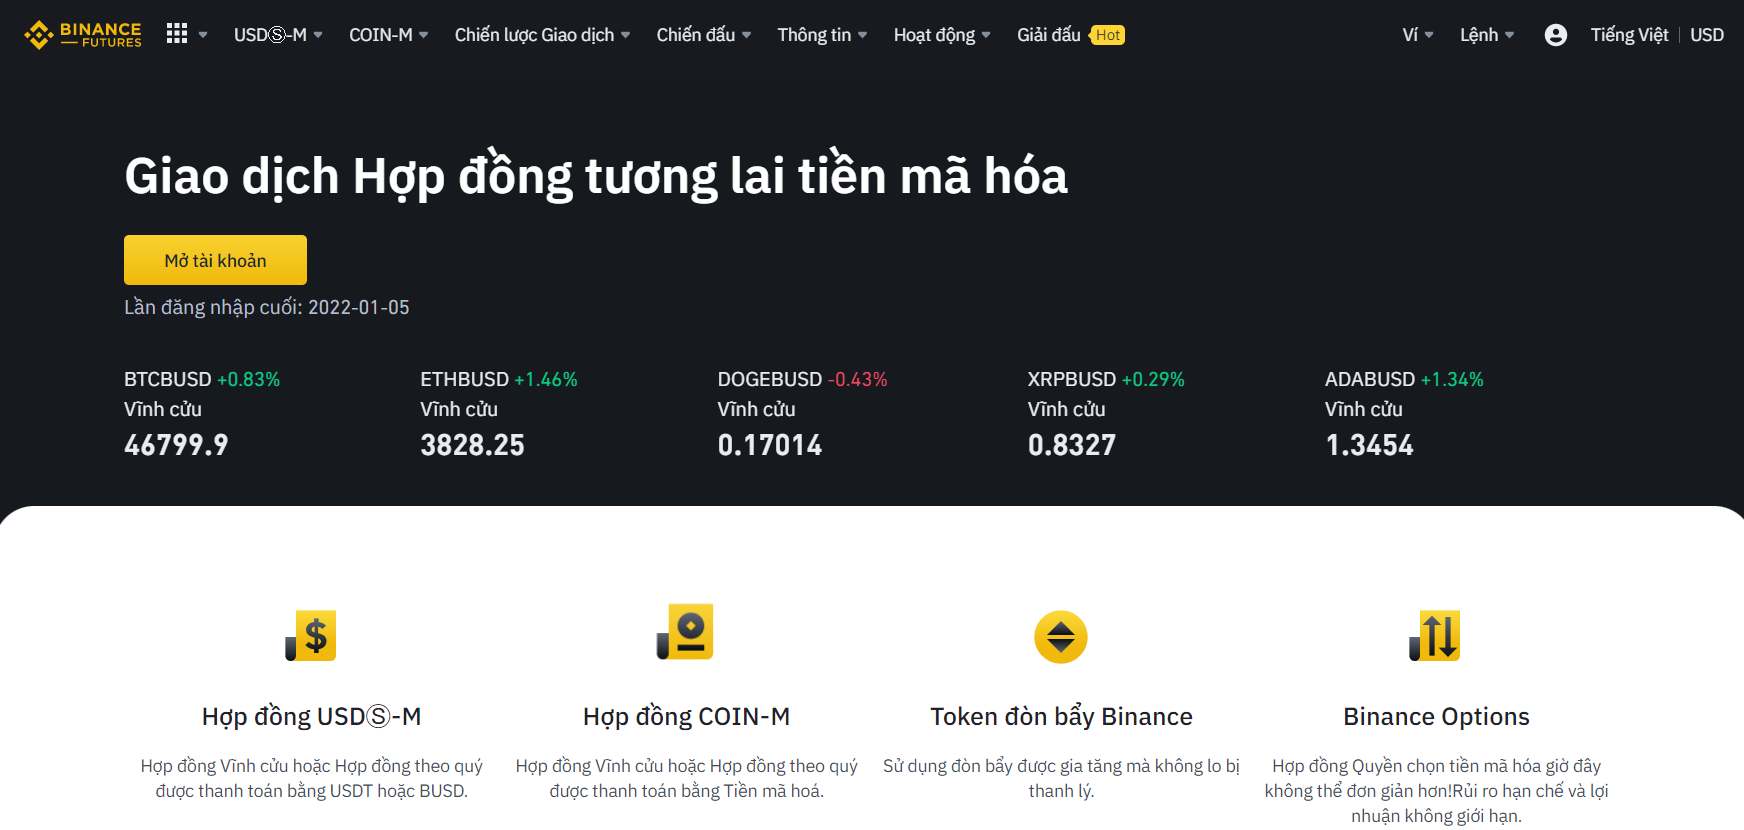The height and width of the screenshot is (830, 1744).
Task: Click the BTCBUSD price 46799.9
Action: pyautogui.click(x=176, y=445)
